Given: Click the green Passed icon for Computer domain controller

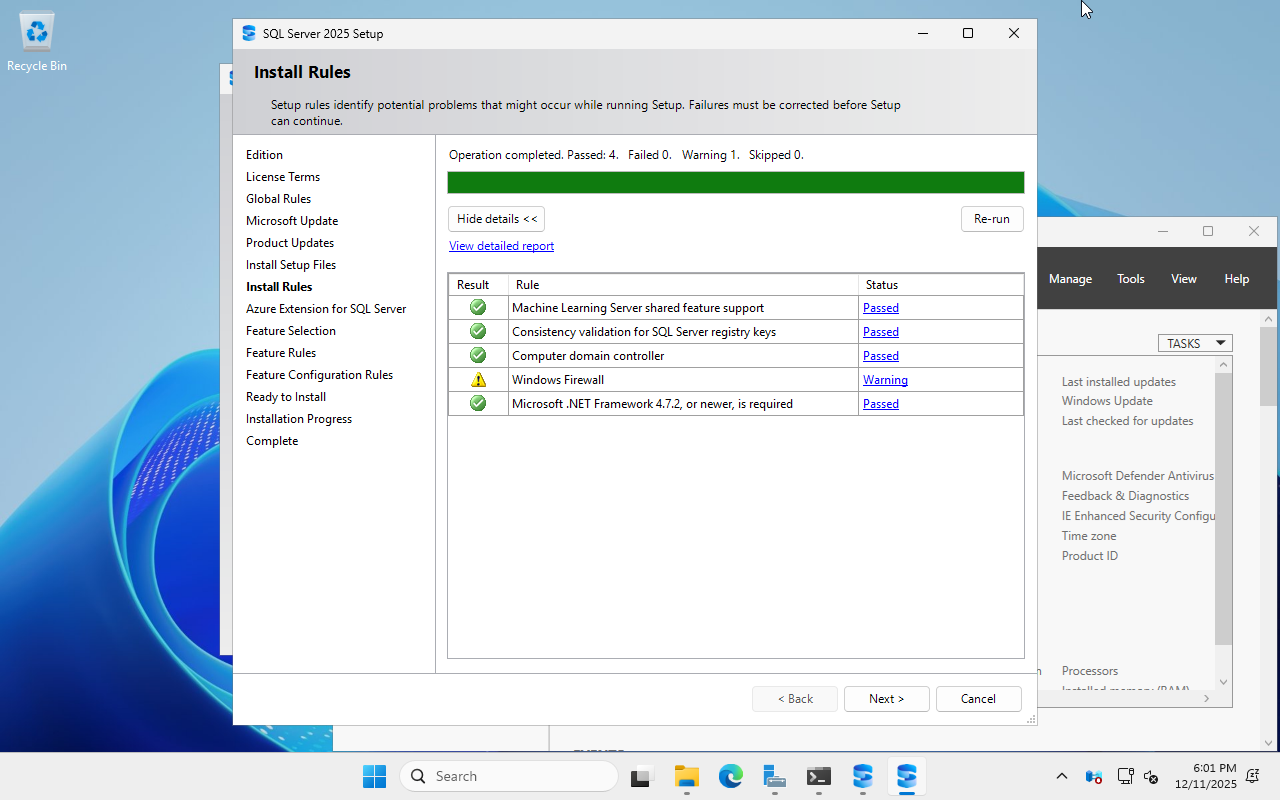Looking at the screenshot, I should pyautogui.click(x=478, y=355).
